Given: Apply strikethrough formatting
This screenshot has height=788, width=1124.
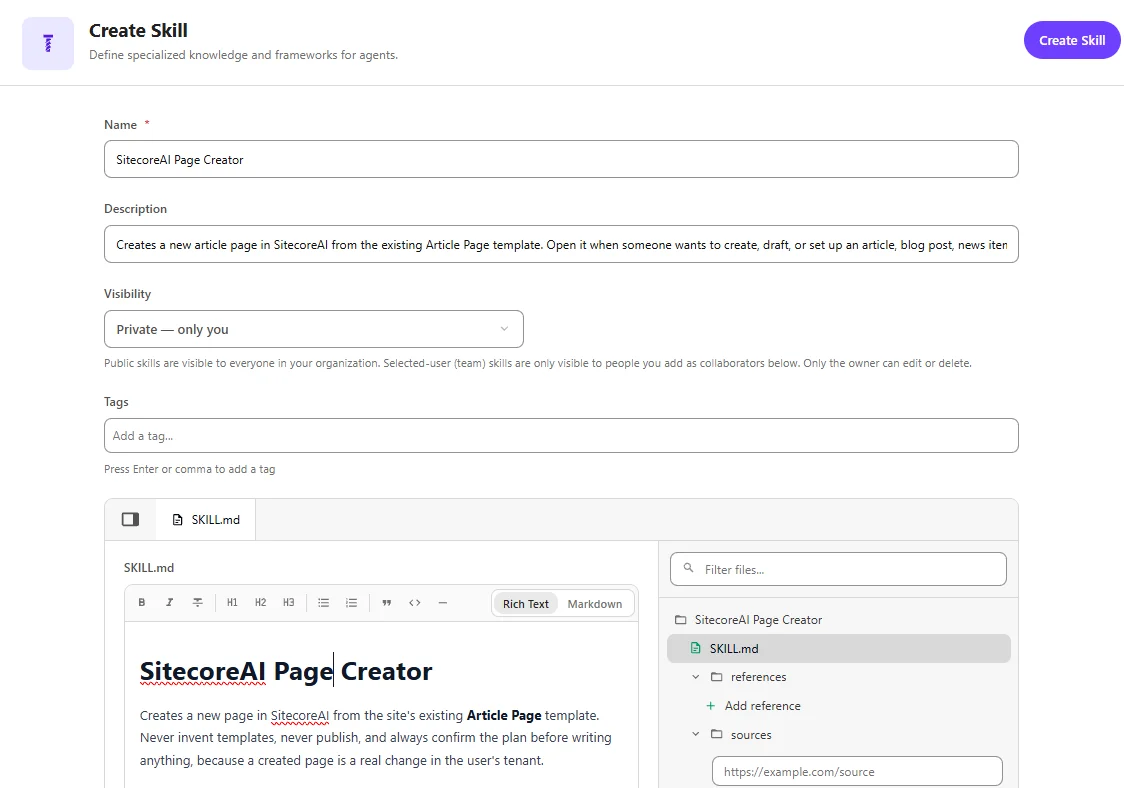Looking at the screenshot, I should coord(197,602).
